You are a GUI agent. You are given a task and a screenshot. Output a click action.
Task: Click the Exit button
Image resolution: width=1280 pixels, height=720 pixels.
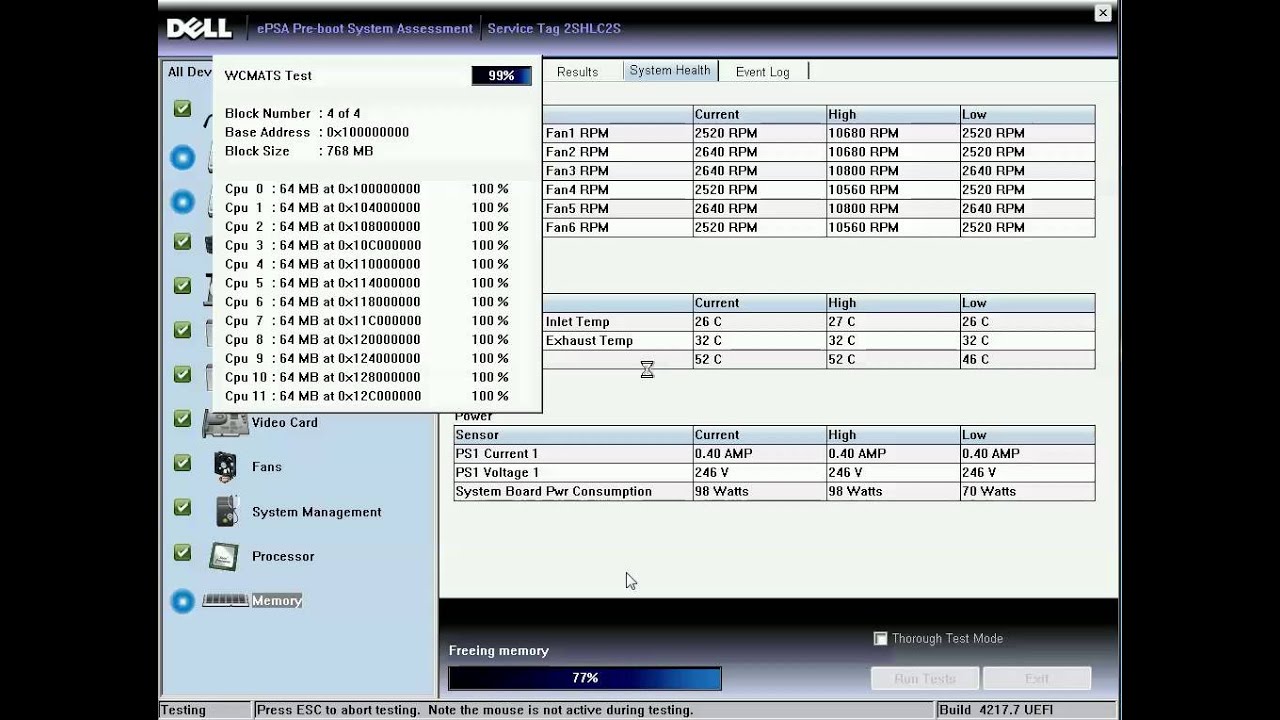click(x=1037, y=678)
